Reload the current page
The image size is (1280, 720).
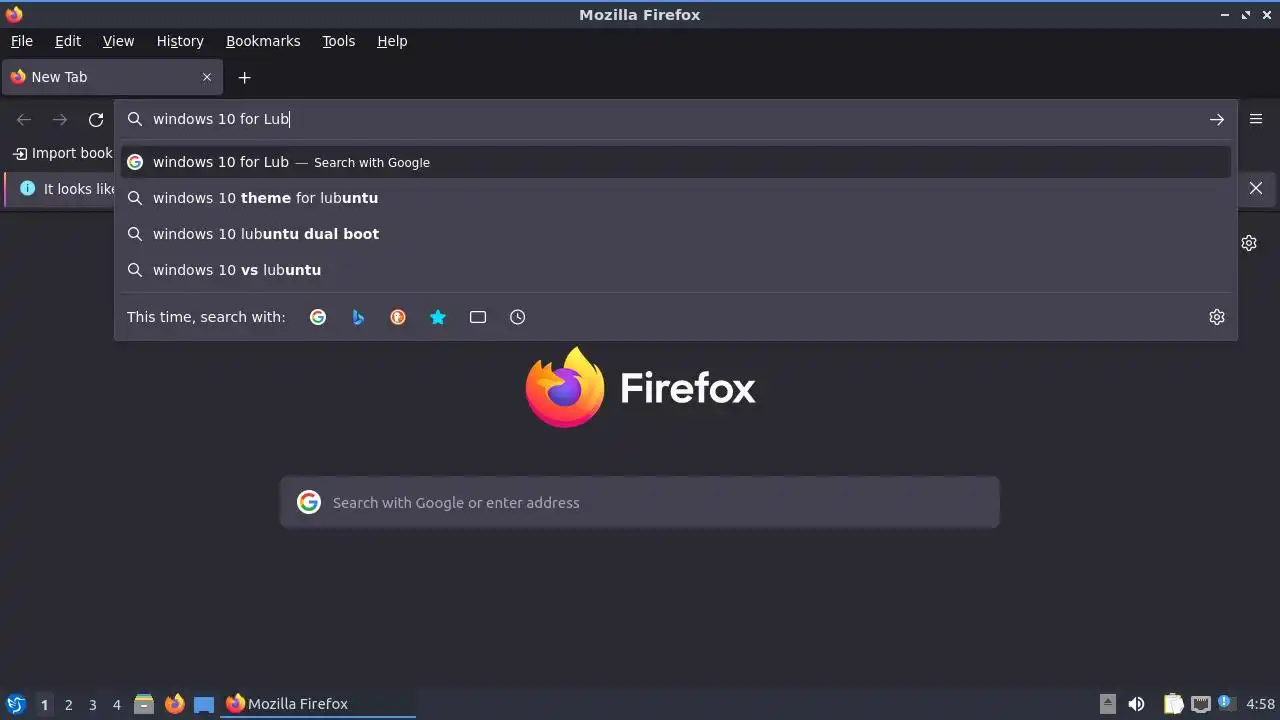click(96, 120)
